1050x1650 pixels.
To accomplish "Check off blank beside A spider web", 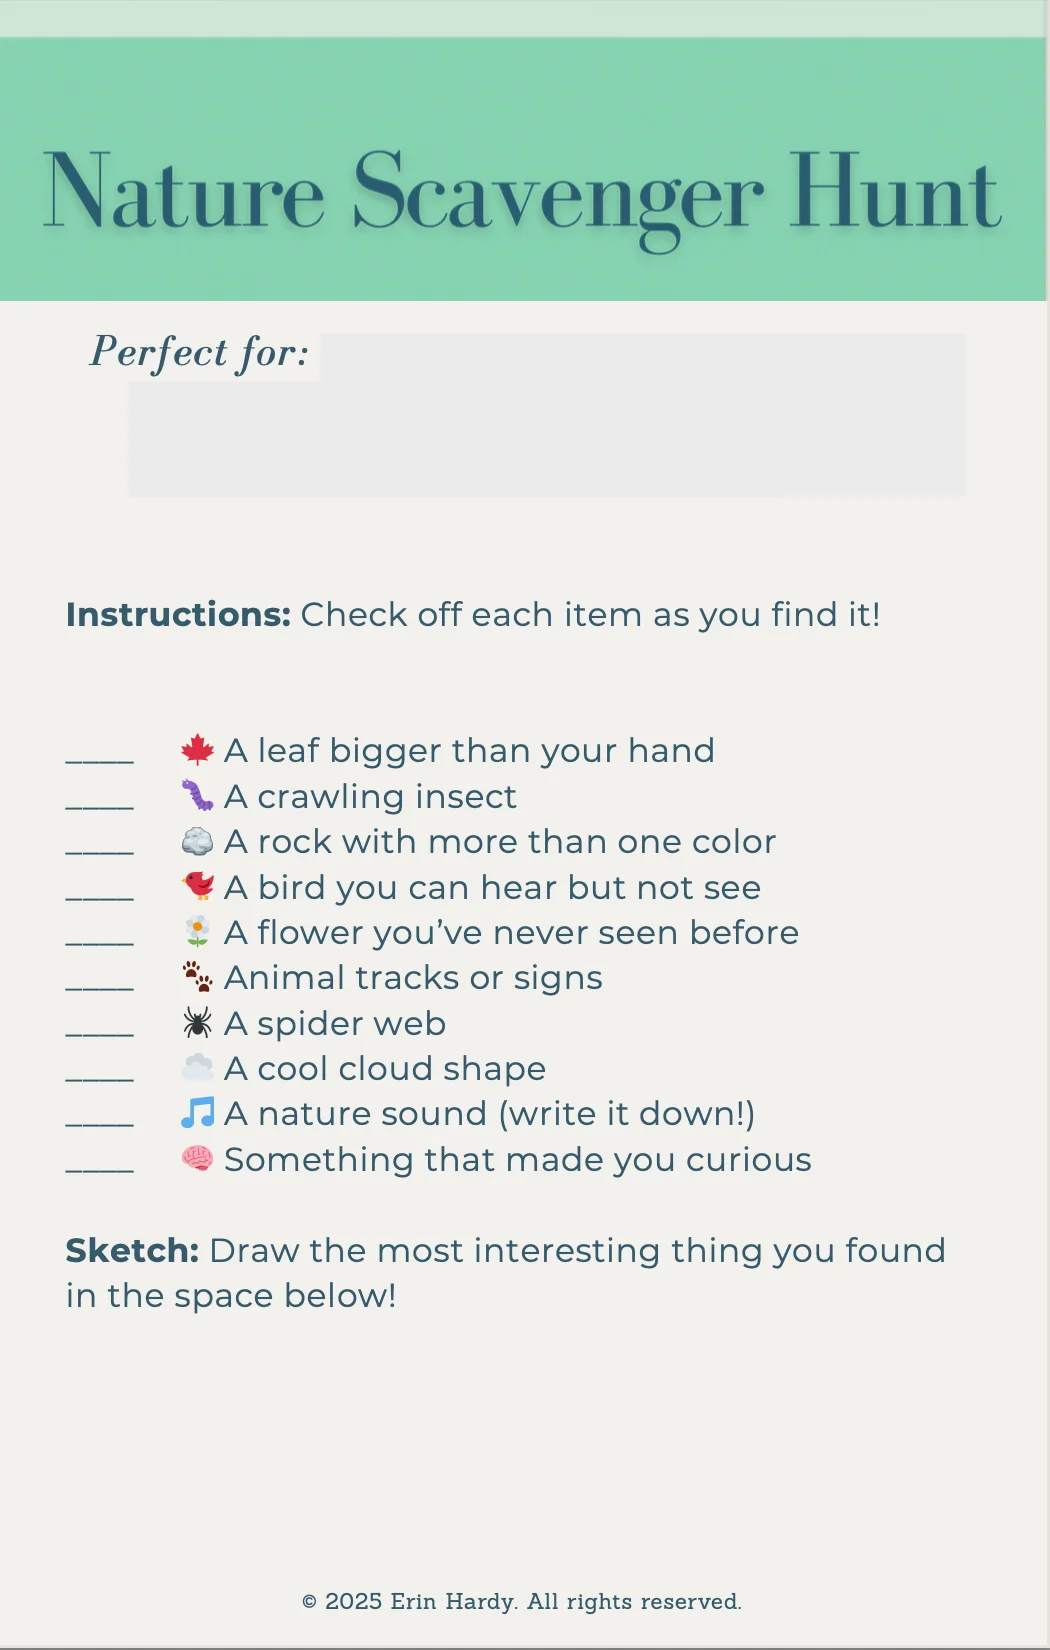I will [100, 1034].
